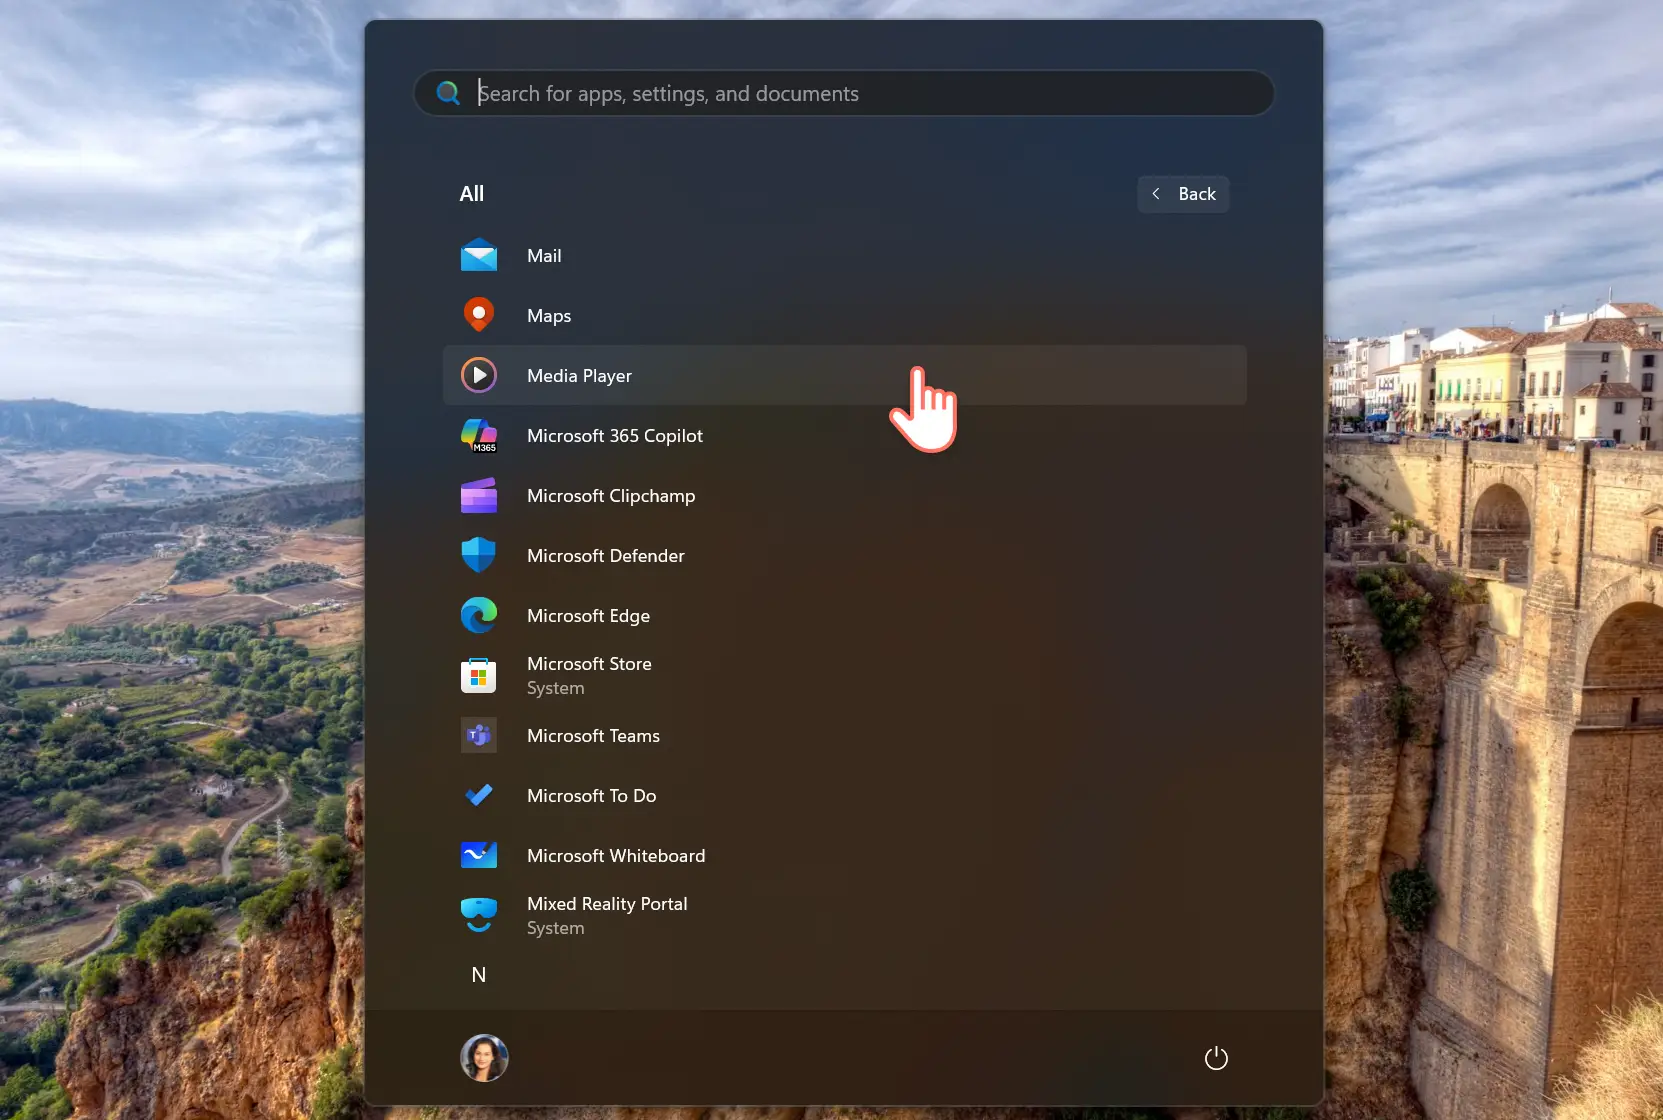1663x1120 pixels.
Task: Click the "All" heading
Action: [472, 194]
